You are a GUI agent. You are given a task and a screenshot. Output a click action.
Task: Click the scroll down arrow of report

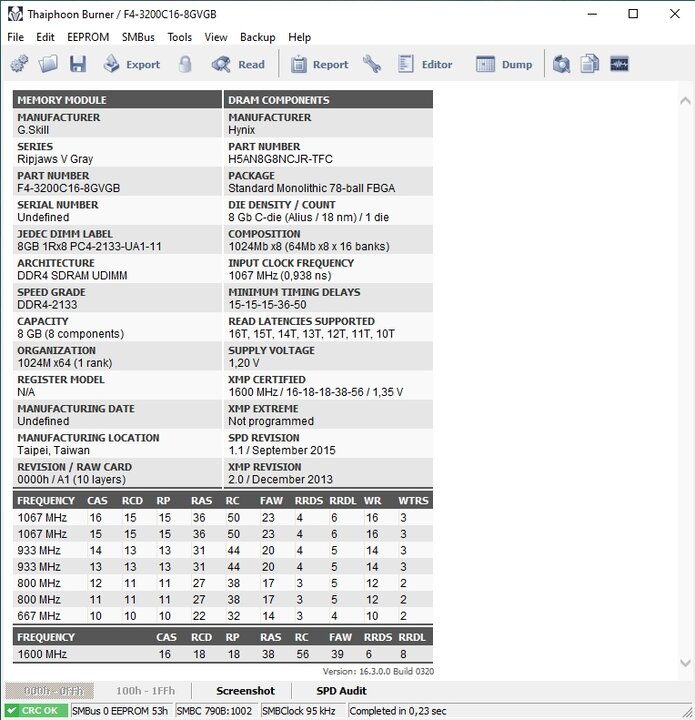point(685,663)
